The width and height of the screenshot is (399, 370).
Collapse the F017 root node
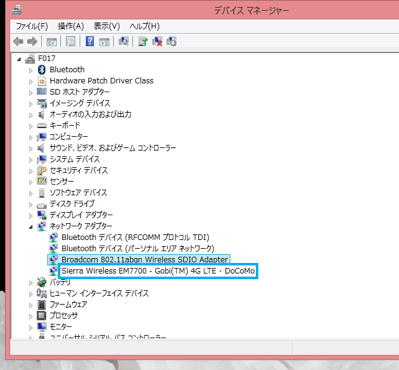[x=19, y=59]
